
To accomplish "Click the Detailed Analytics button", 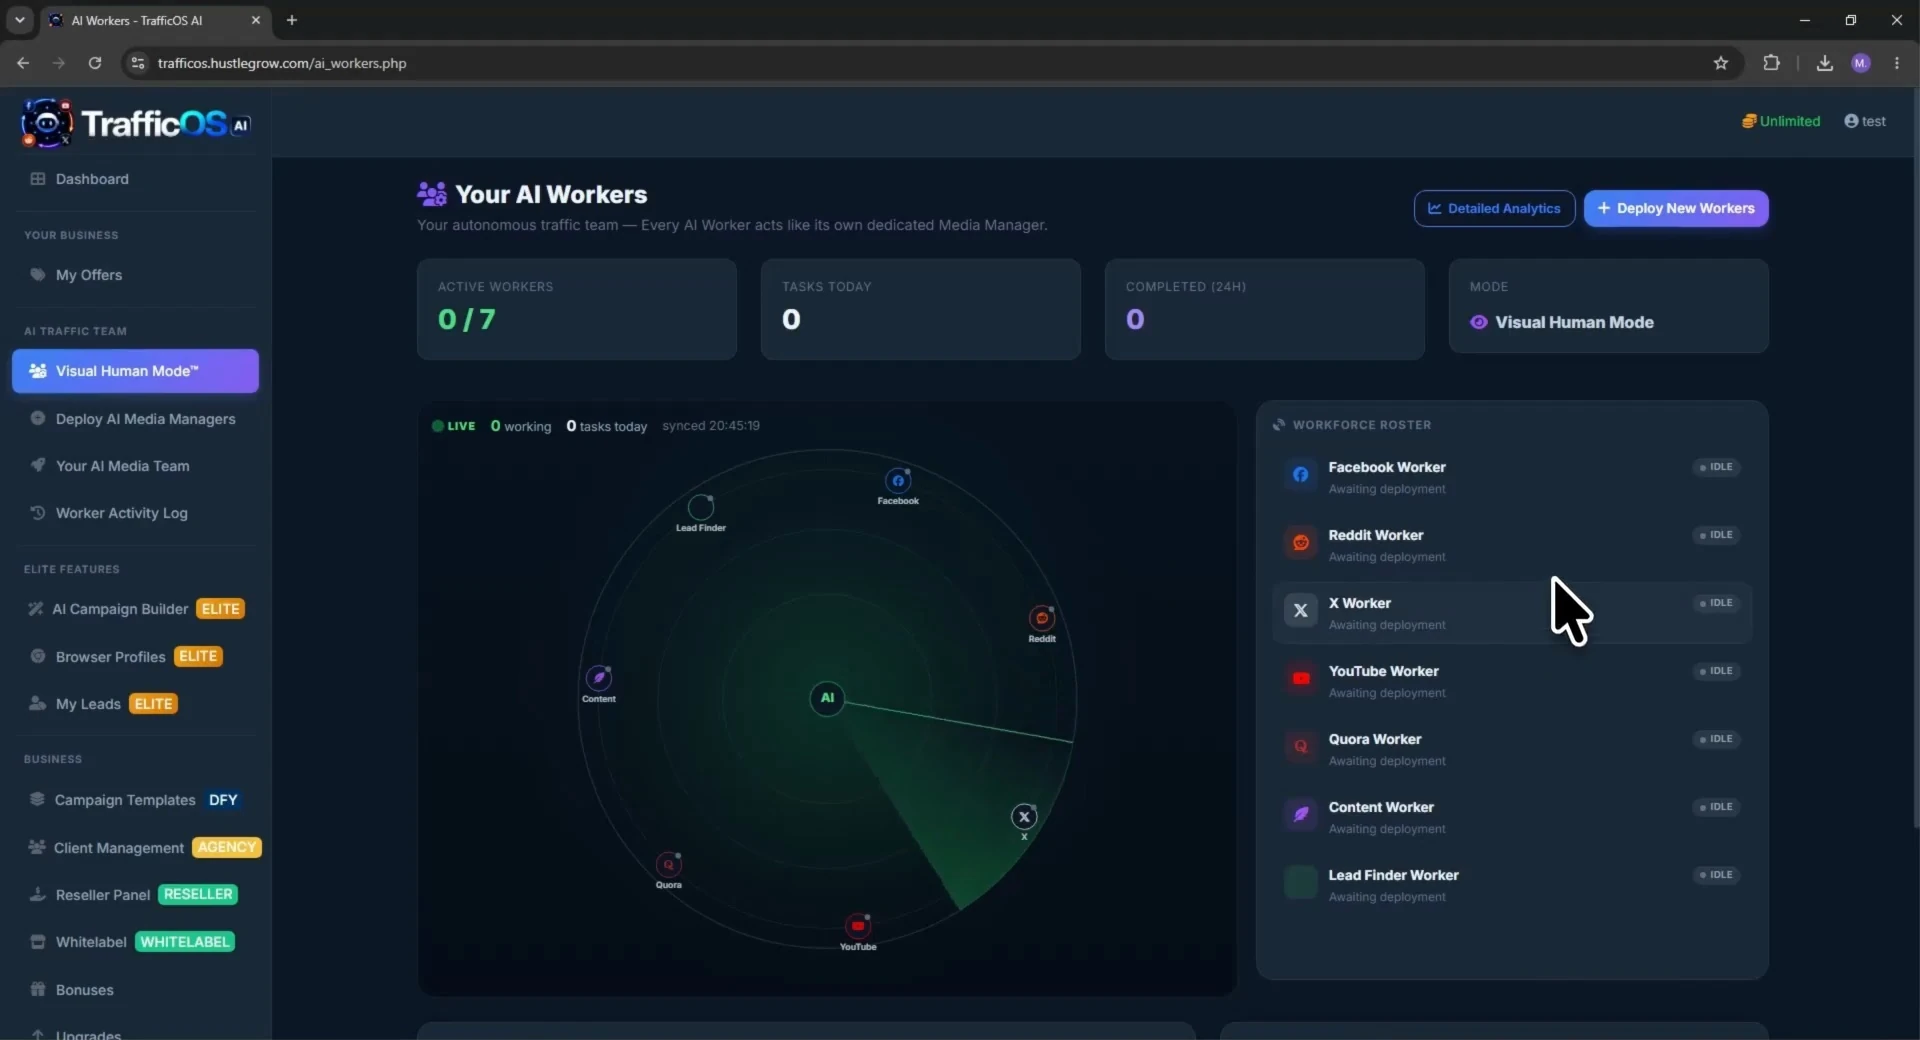I will click(1494, 208).
